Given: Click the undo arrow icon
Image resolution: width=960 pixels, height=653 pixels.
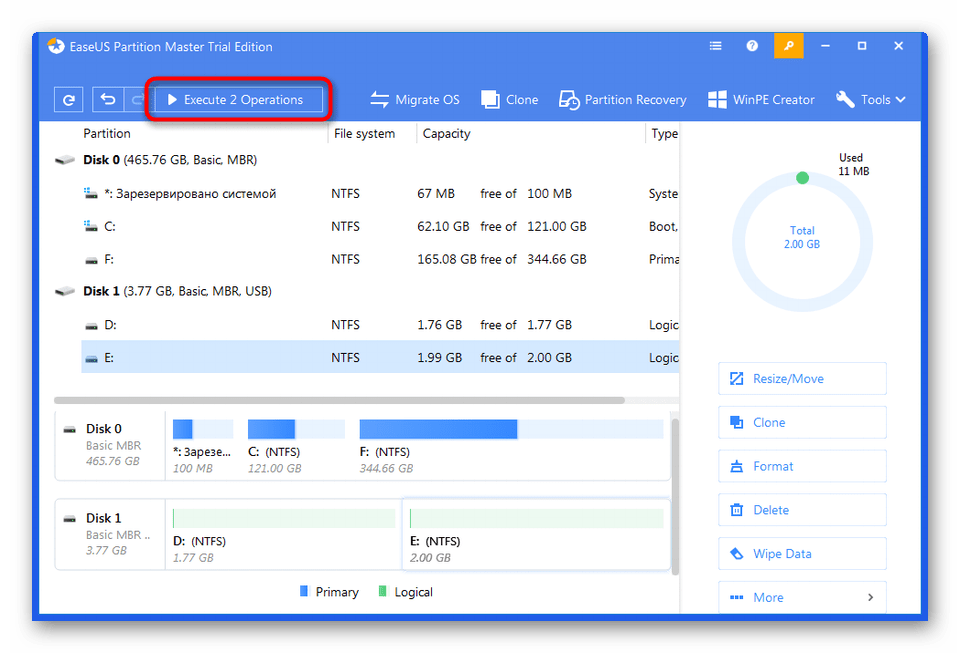Looking at the screenshot, I should (x=108, y=100).
